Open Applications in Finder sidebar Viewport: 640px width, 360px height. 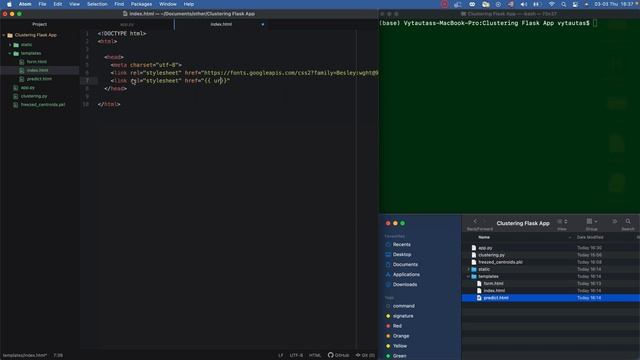[x=406, y=274]
